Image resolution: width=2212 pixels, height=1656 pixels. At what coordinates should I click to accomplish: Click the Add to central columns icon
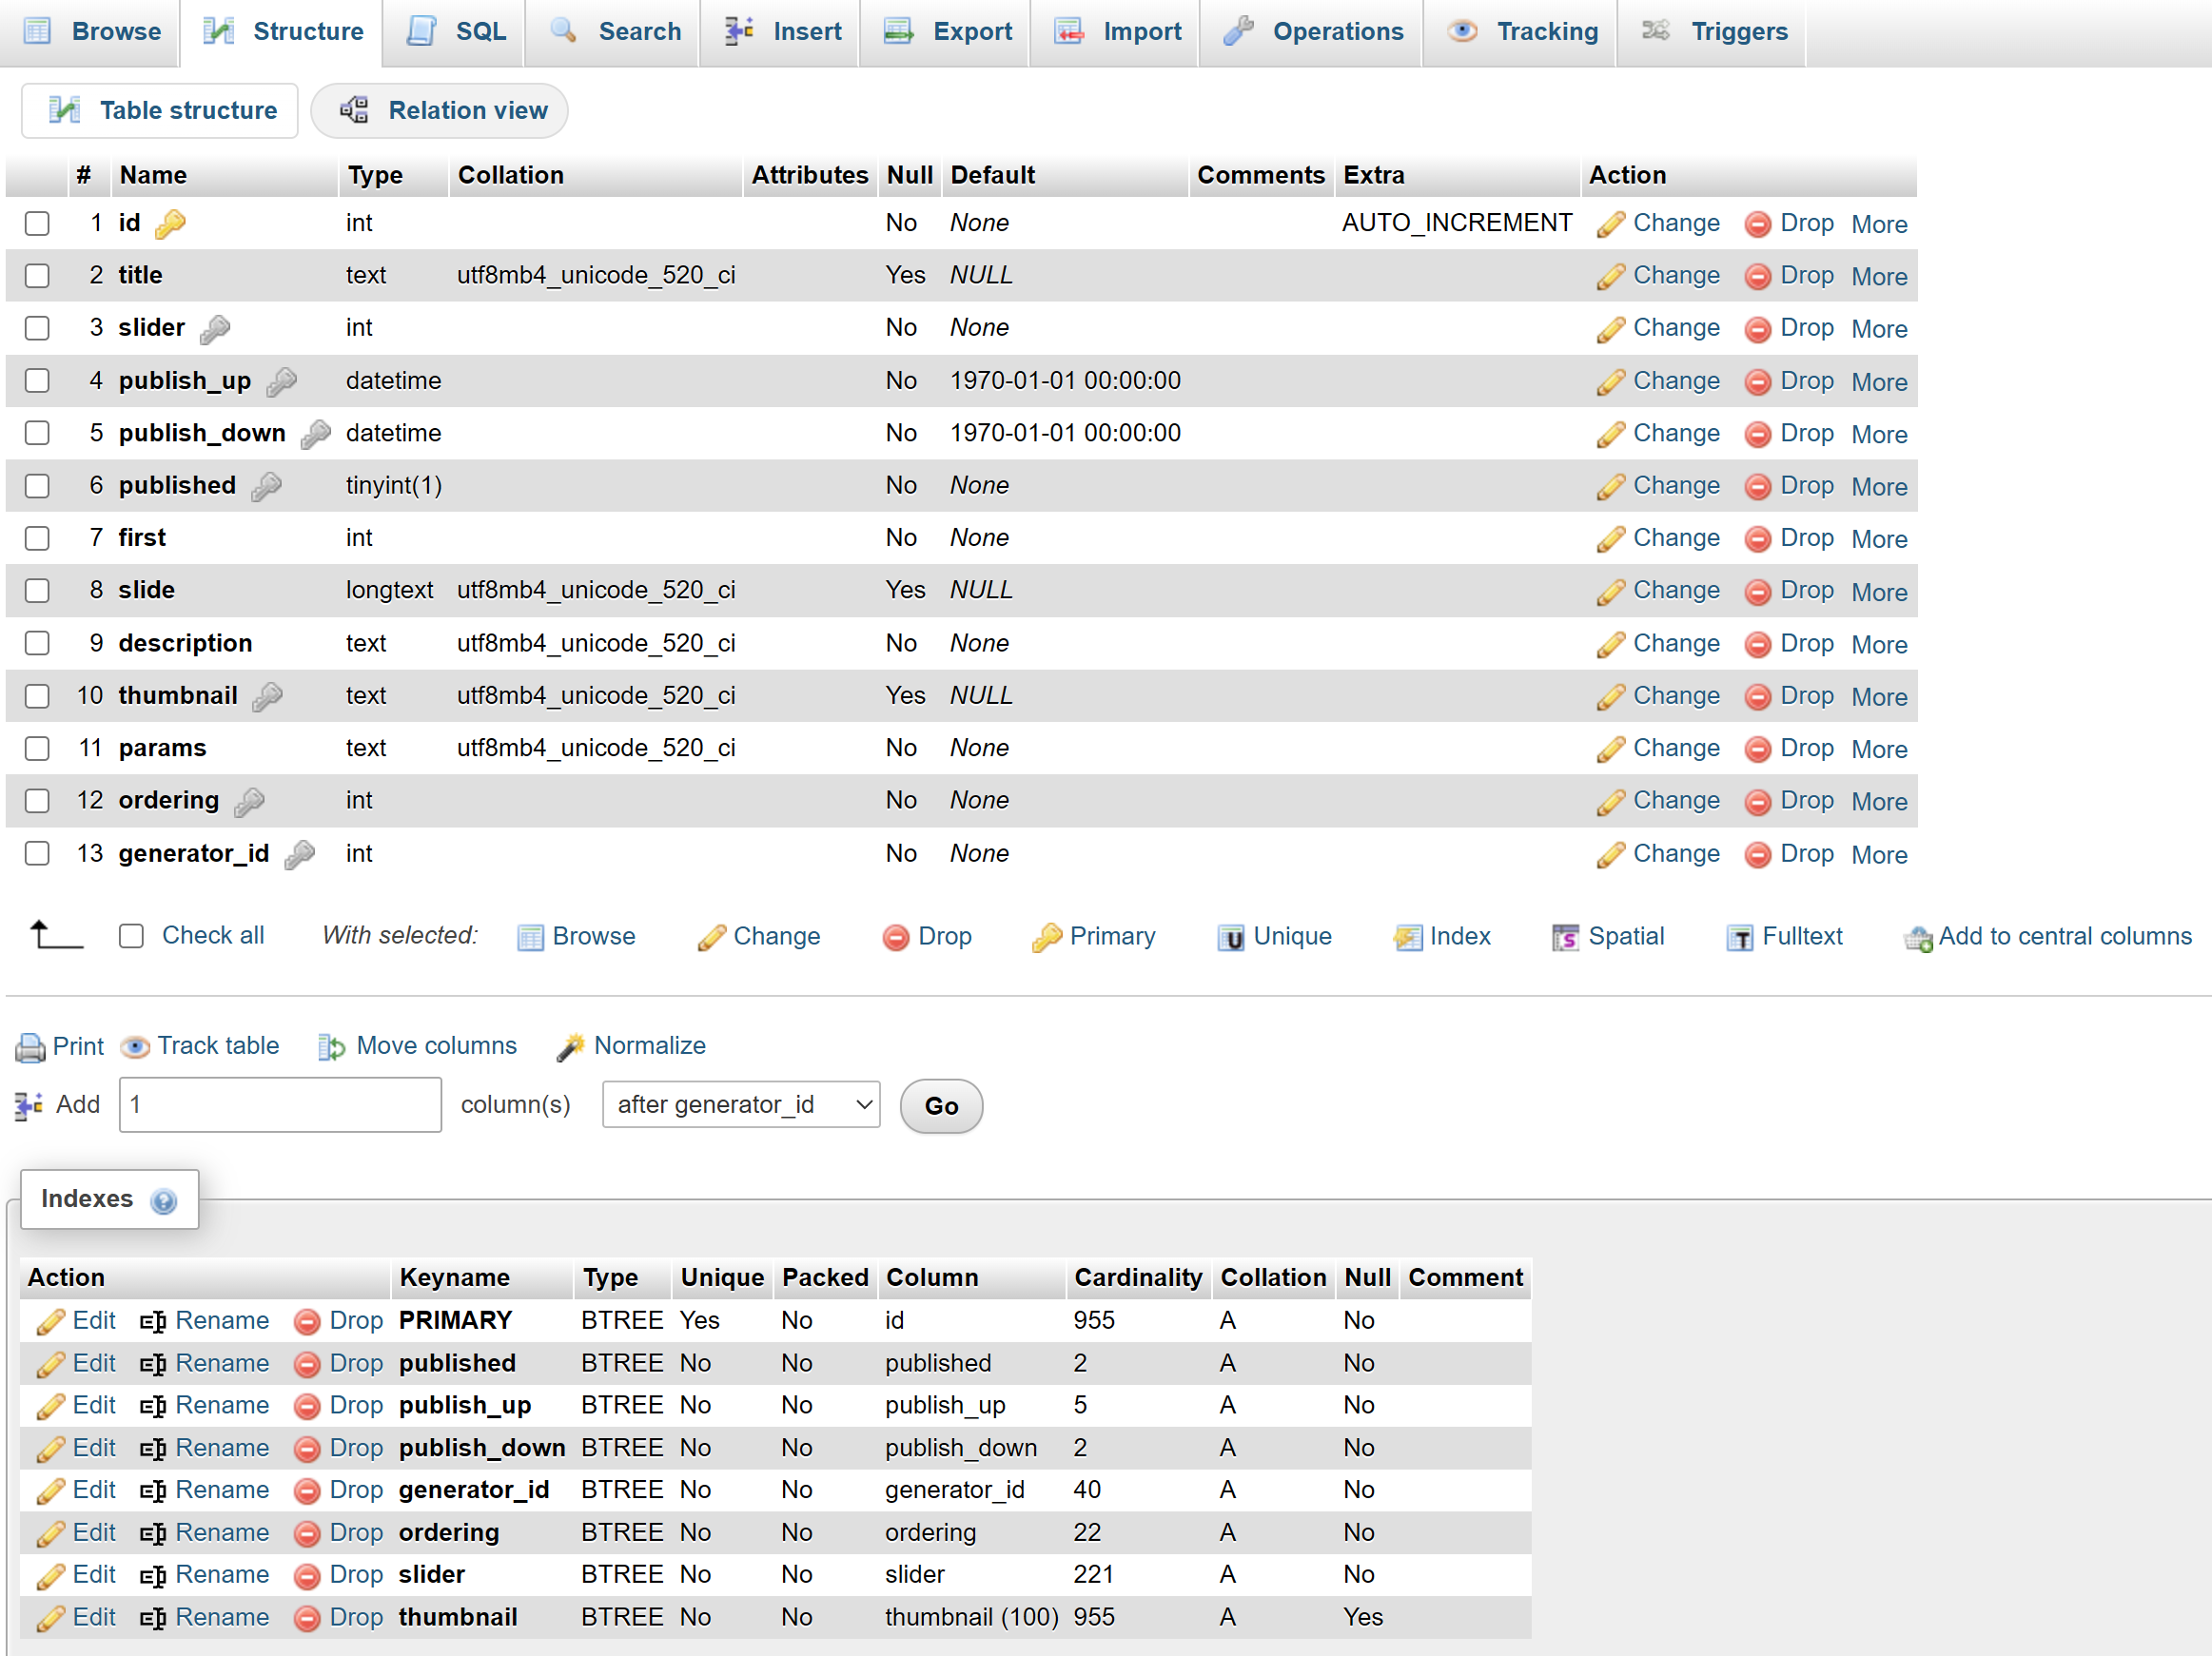1917,938
